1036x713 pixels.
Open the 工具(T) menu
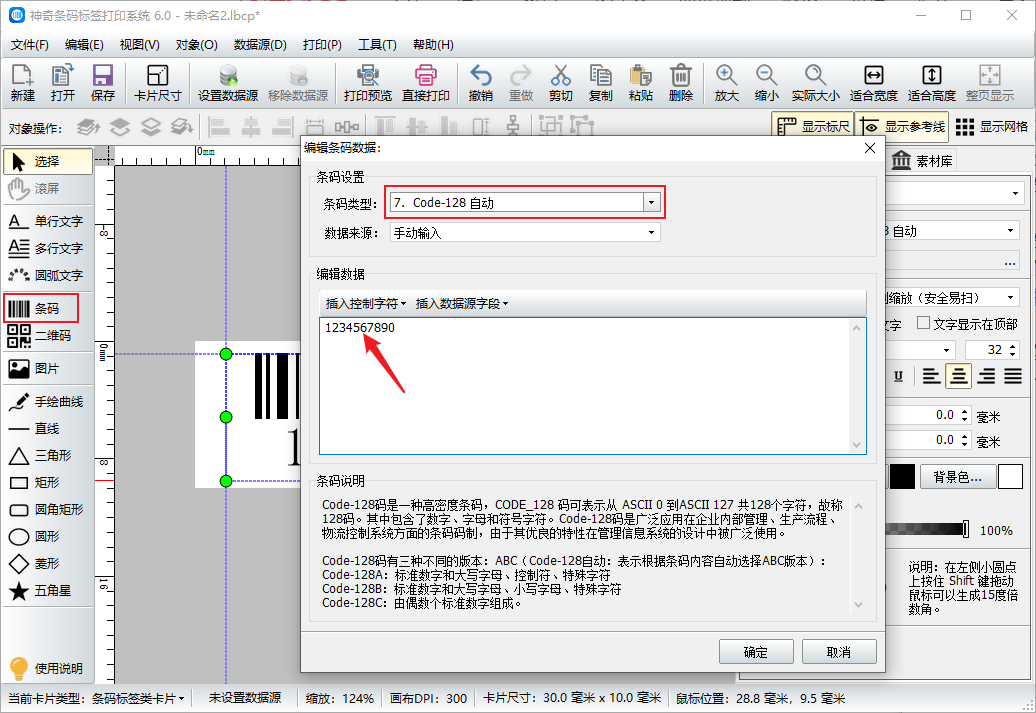pos(377,45)
